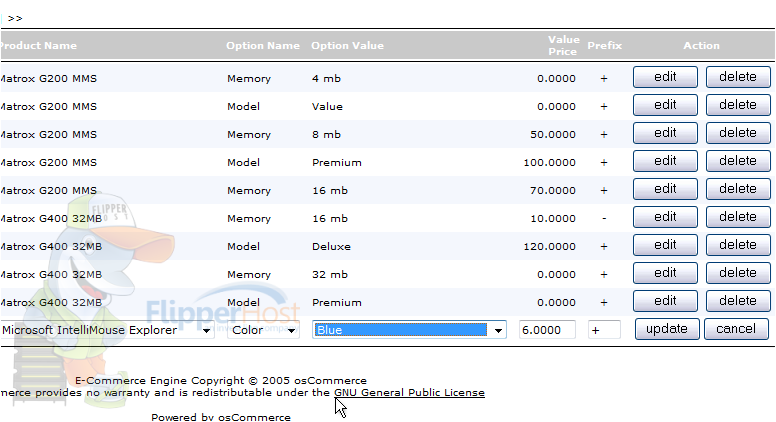Click the Prefix column header
Screen dimensions: 776x422
[x=604, y=46]
